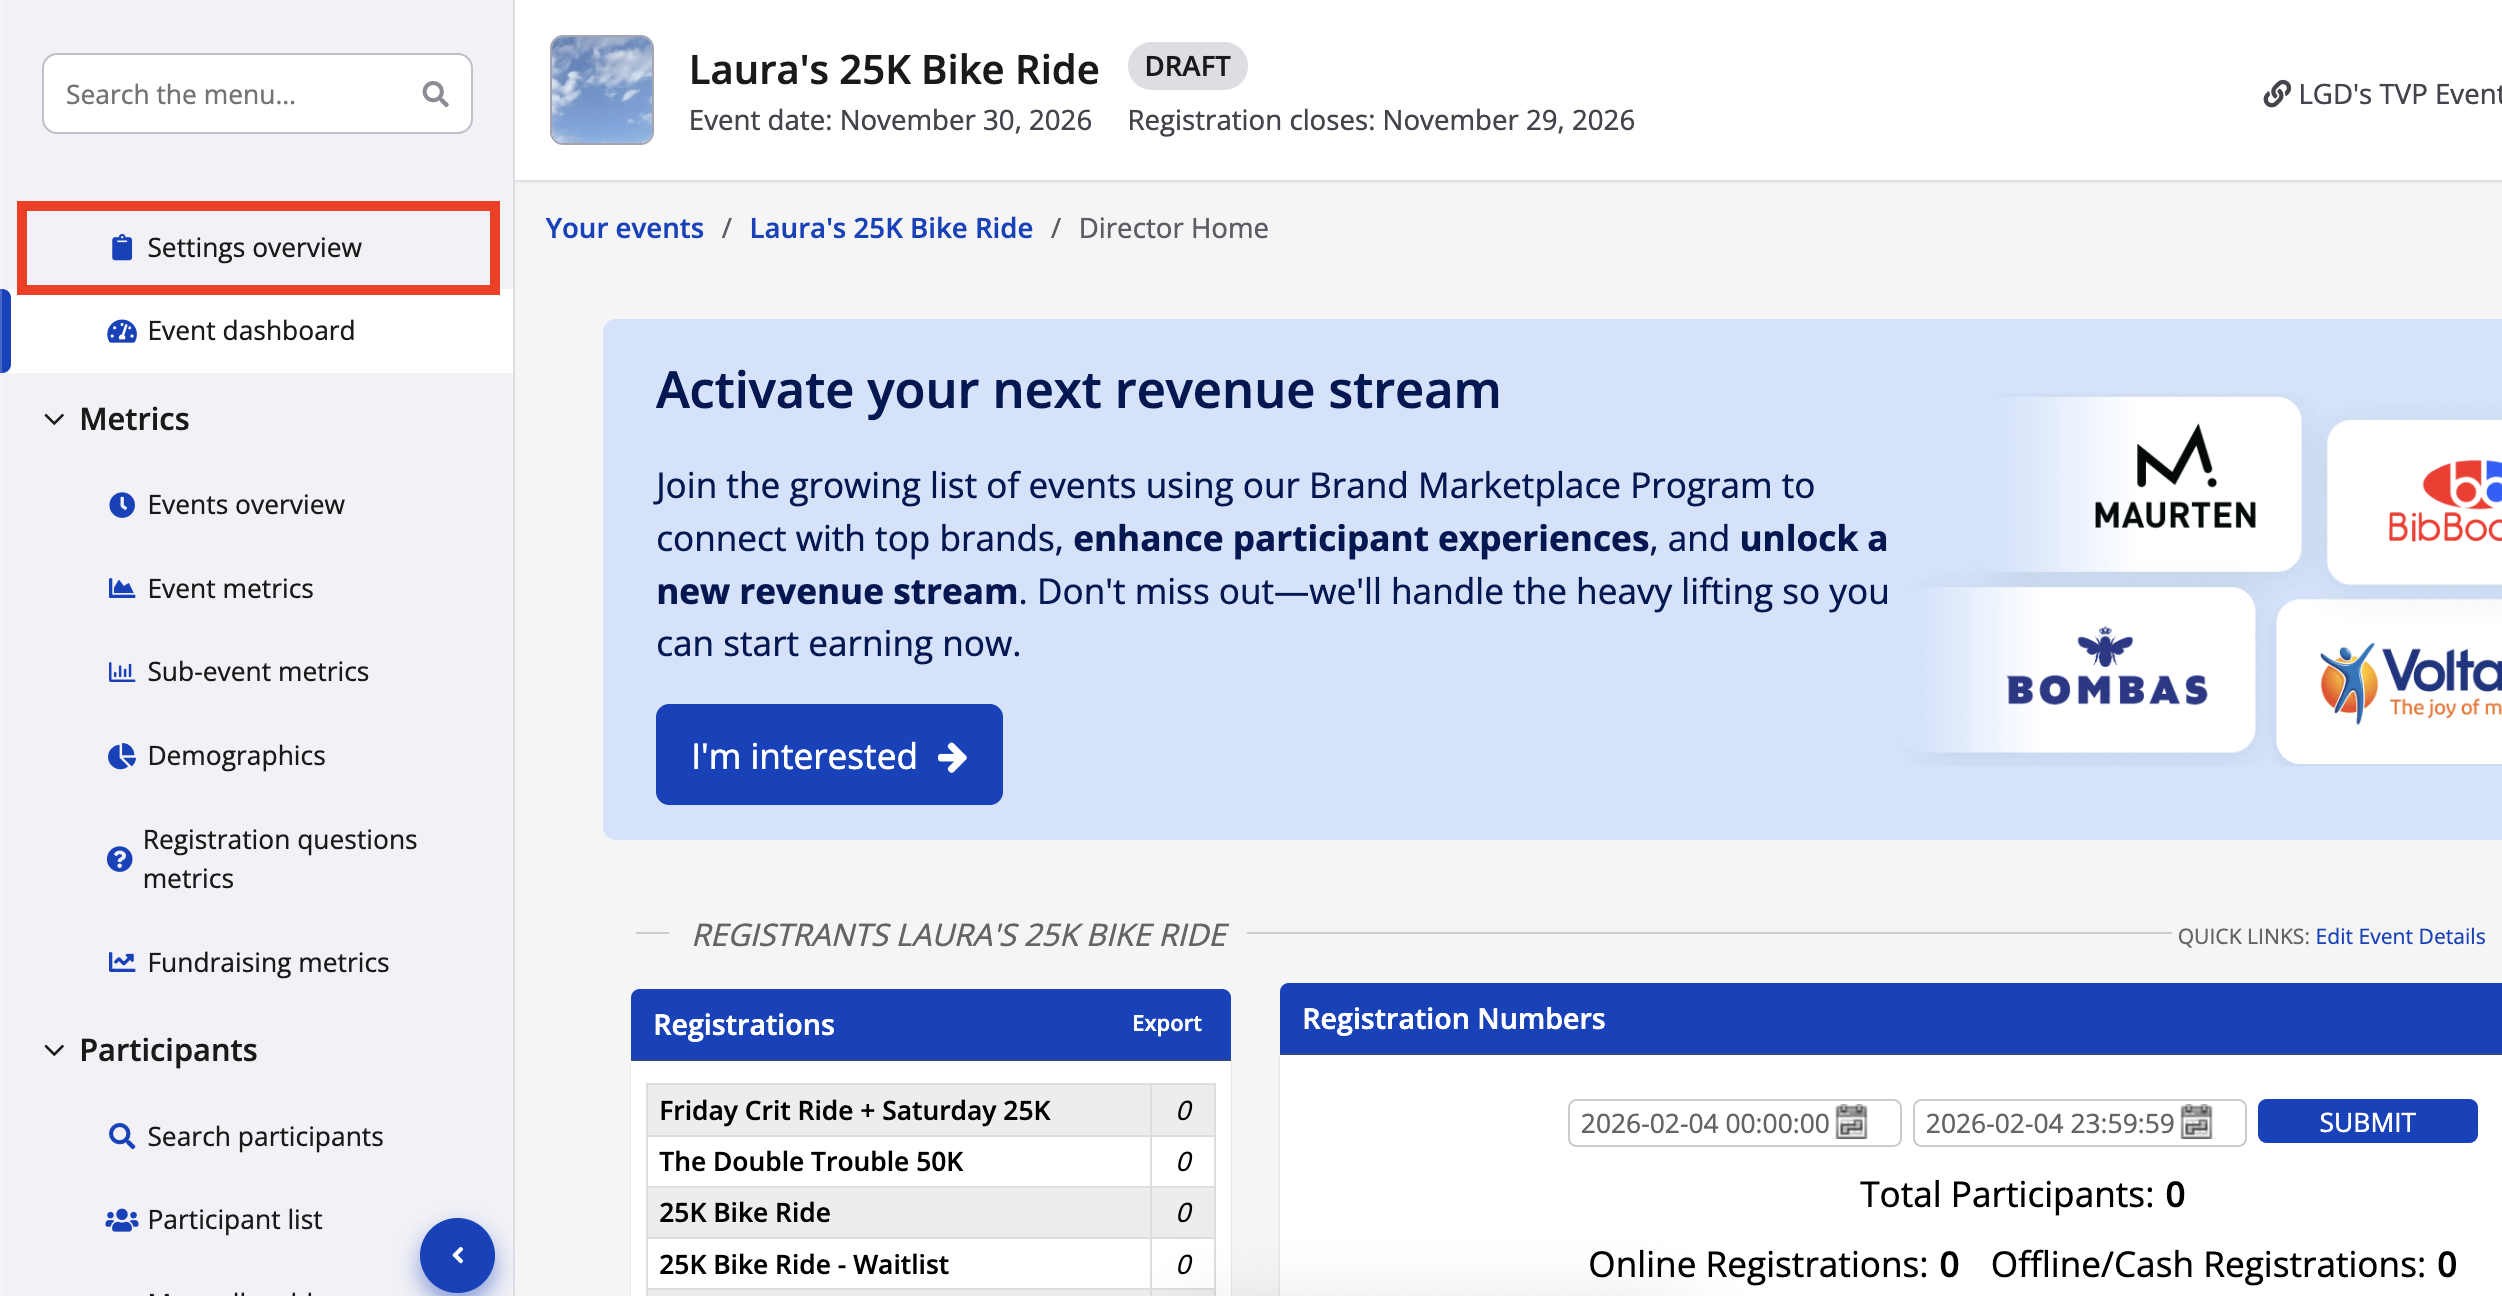Open Fundraising metrics from the sidebar
2502x1296 pixels.
pyautogui.click(x=267, y=962)
